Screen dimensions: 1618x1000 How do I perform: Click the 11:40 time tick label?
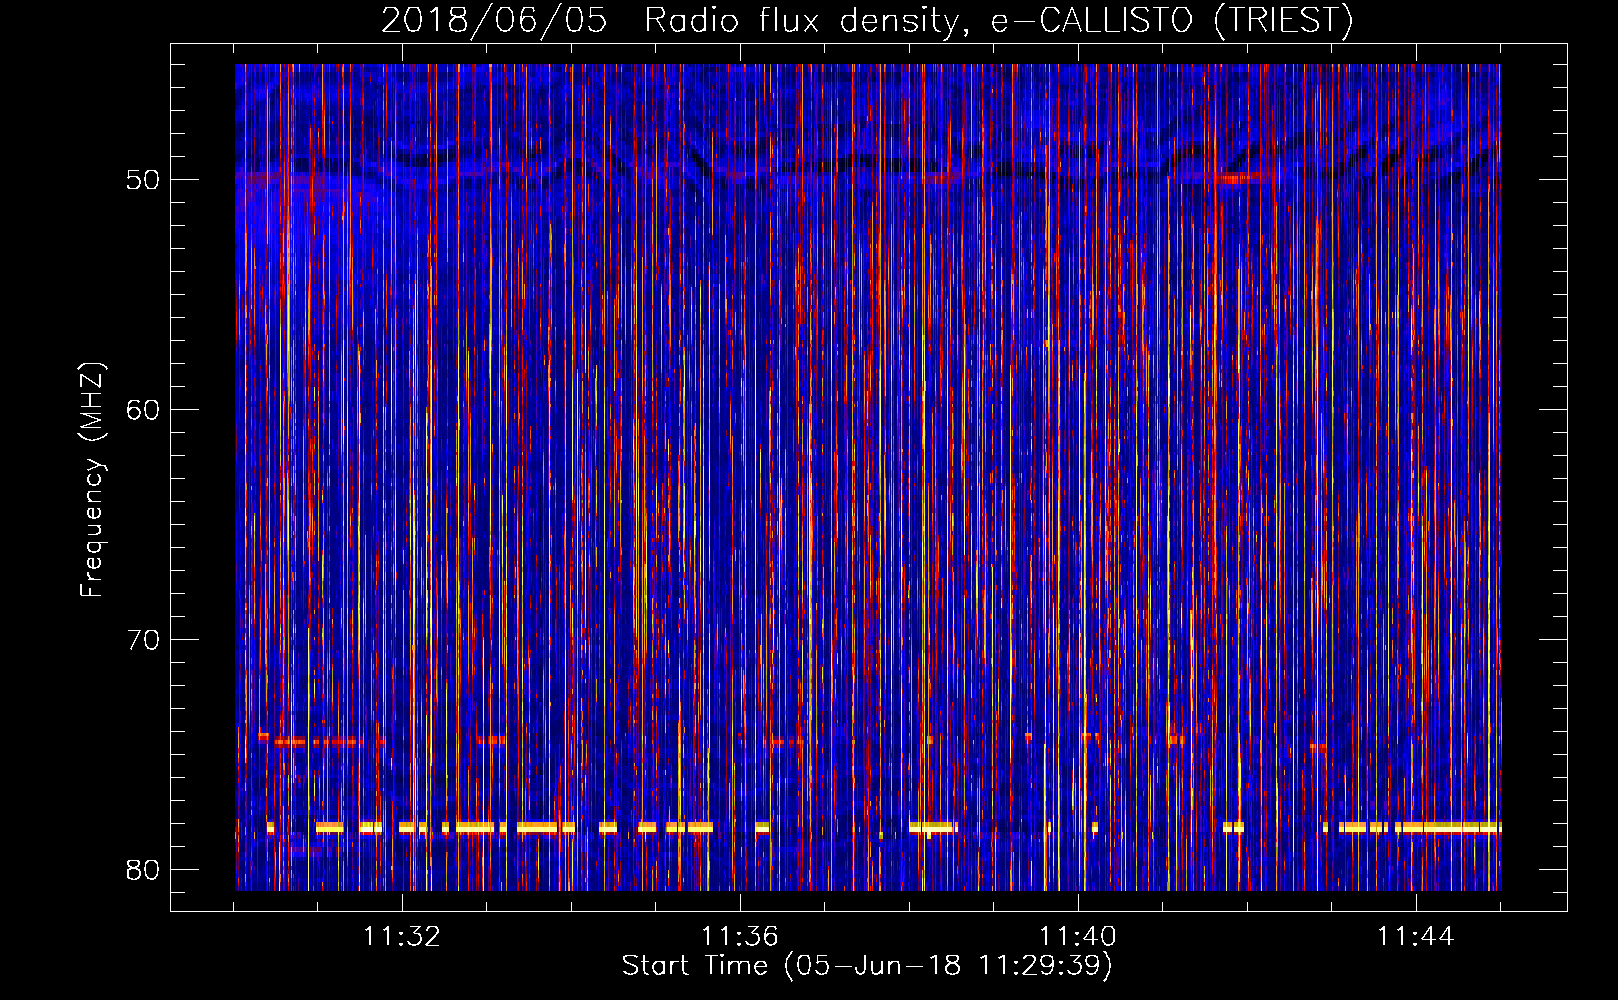pyautogui.click(x=1078, y=937)
